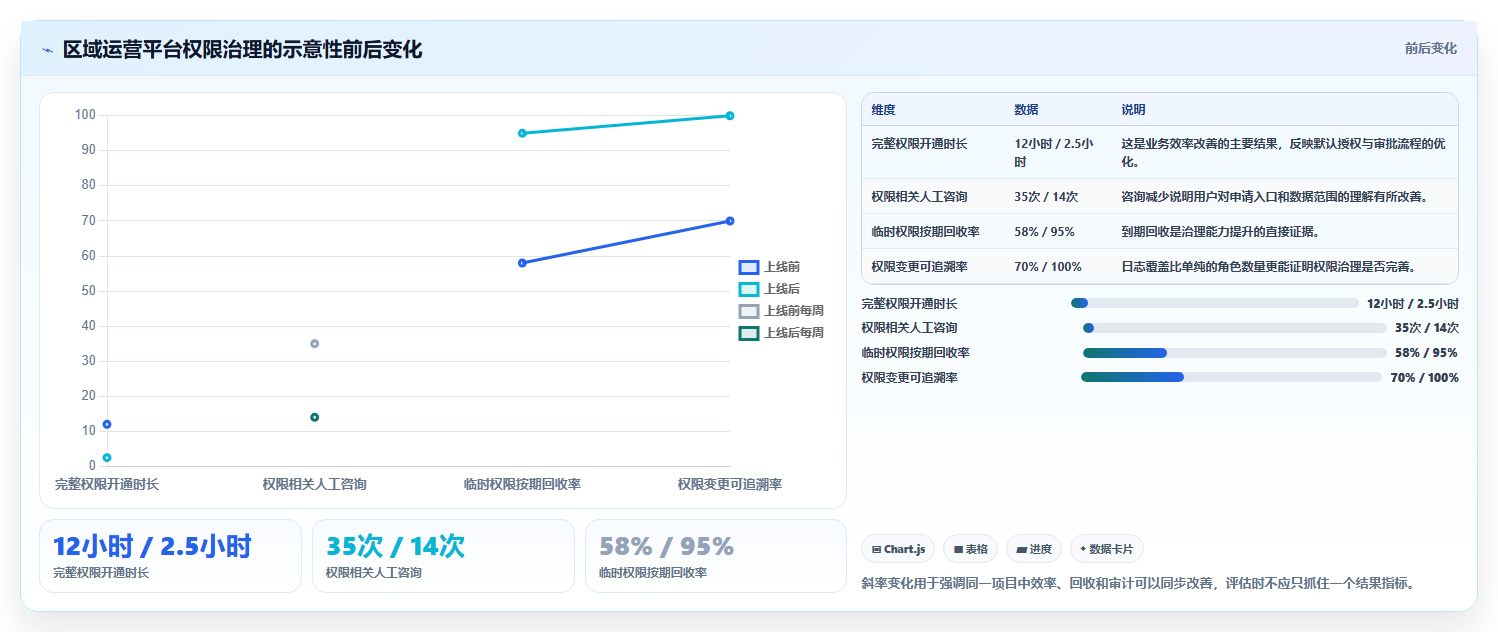Image resolution: width=1498 pixels, height=632 pixels.
Task: Click the table cell 58% / 95%
Action: coord(1044,232)
